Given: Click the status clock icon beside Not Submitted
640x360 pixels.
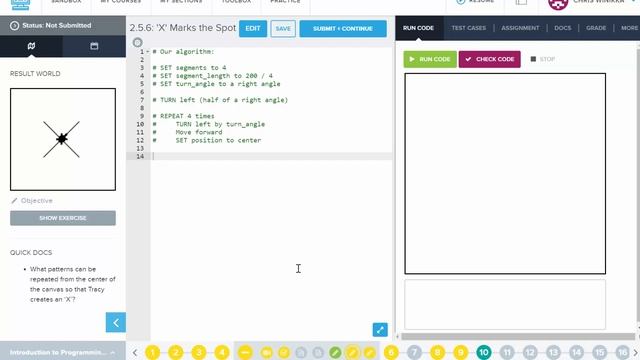Looking at the screenshot, I should tap(14, 25).
